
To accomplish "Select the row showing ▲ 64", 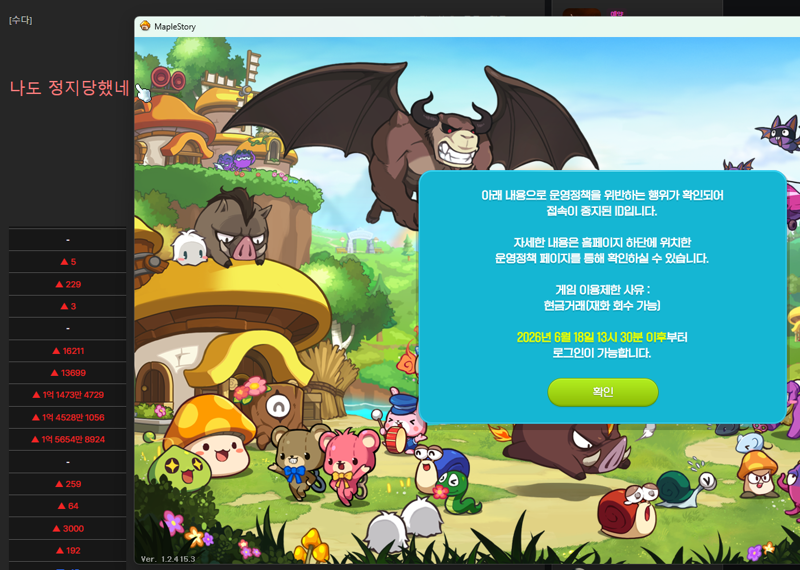I will tap(67, 506).
